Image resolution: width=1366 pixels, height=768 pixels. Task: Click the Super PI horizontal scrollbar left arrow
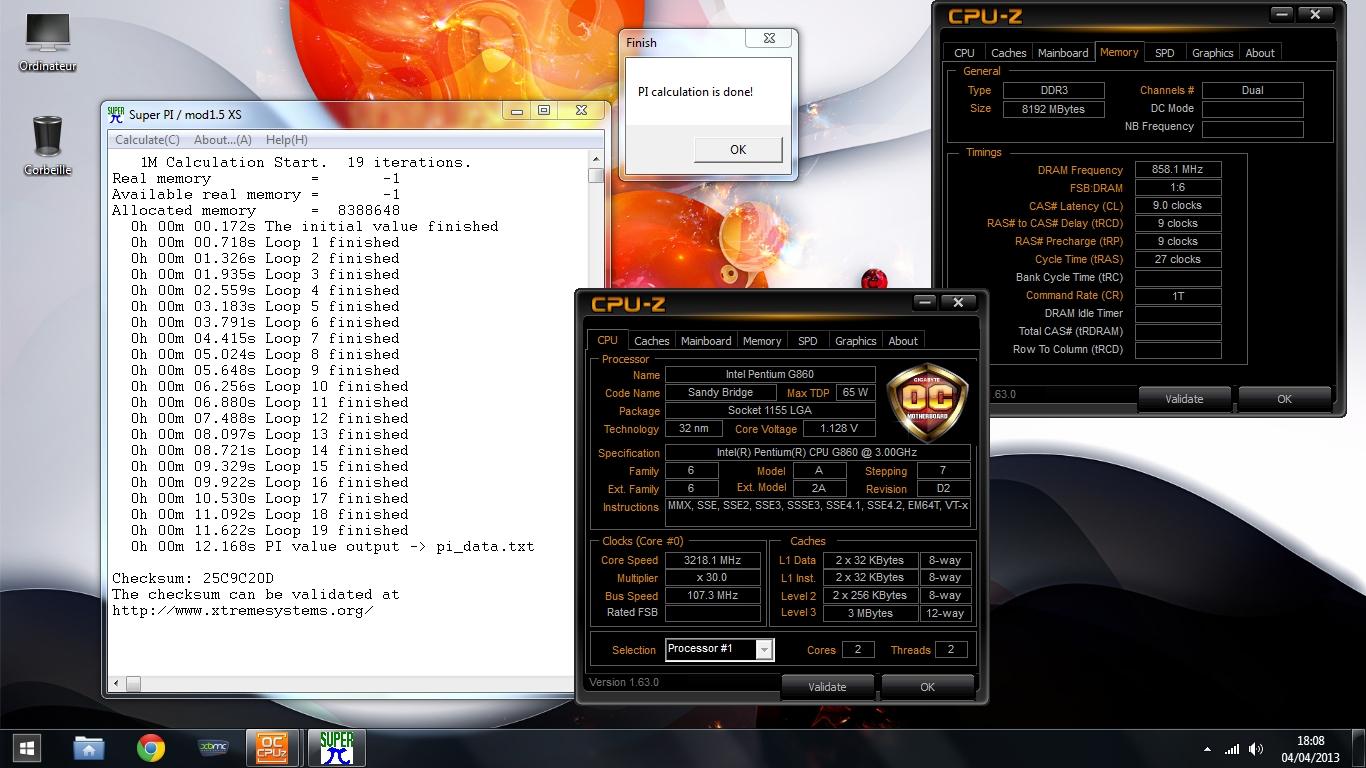coord(117,684)
